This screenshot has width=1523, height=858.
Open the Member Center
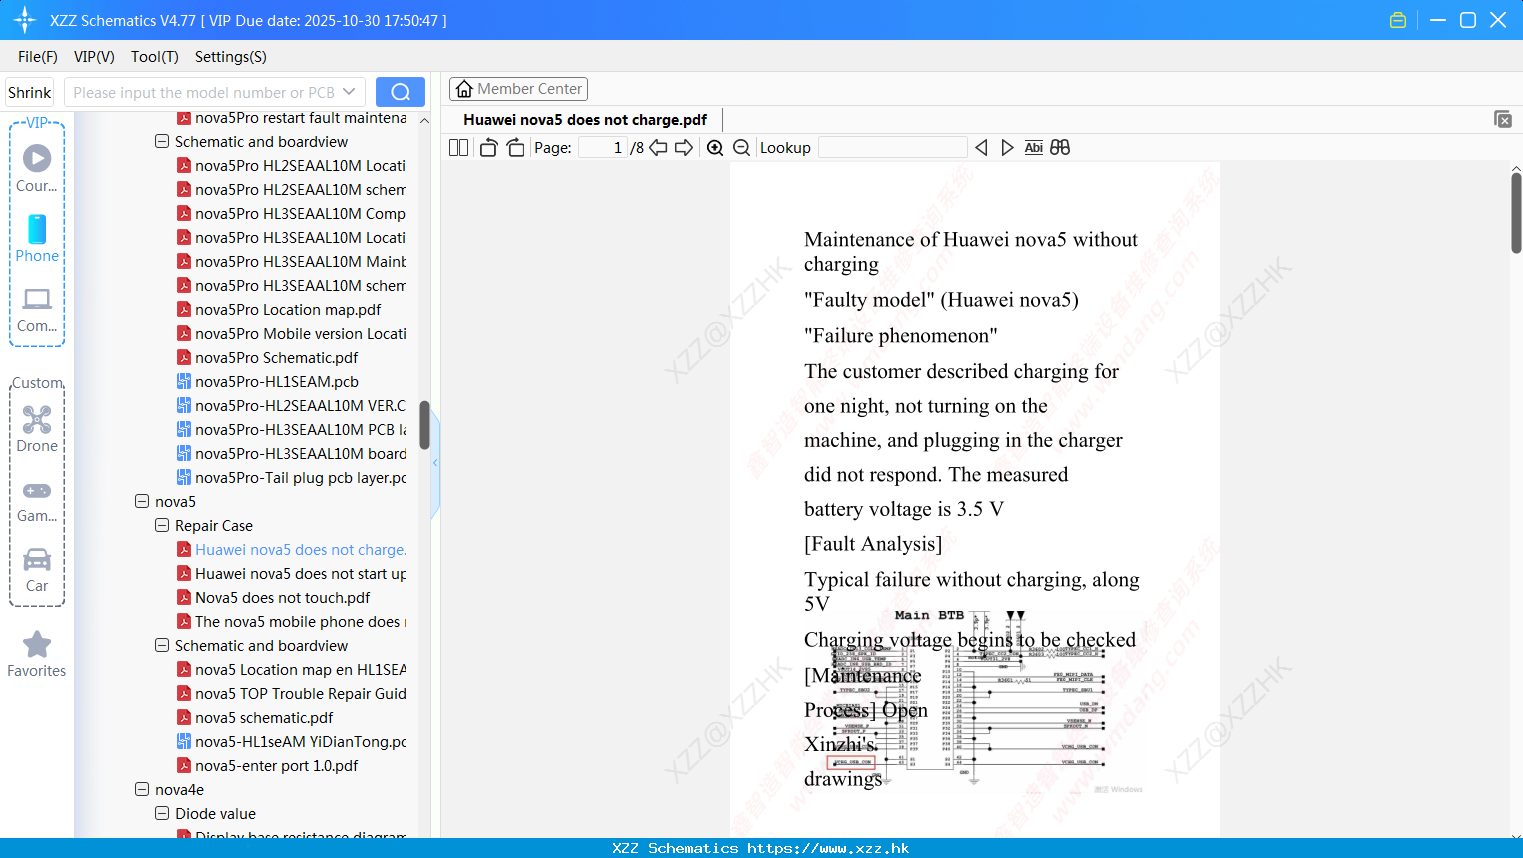point(518,89)
